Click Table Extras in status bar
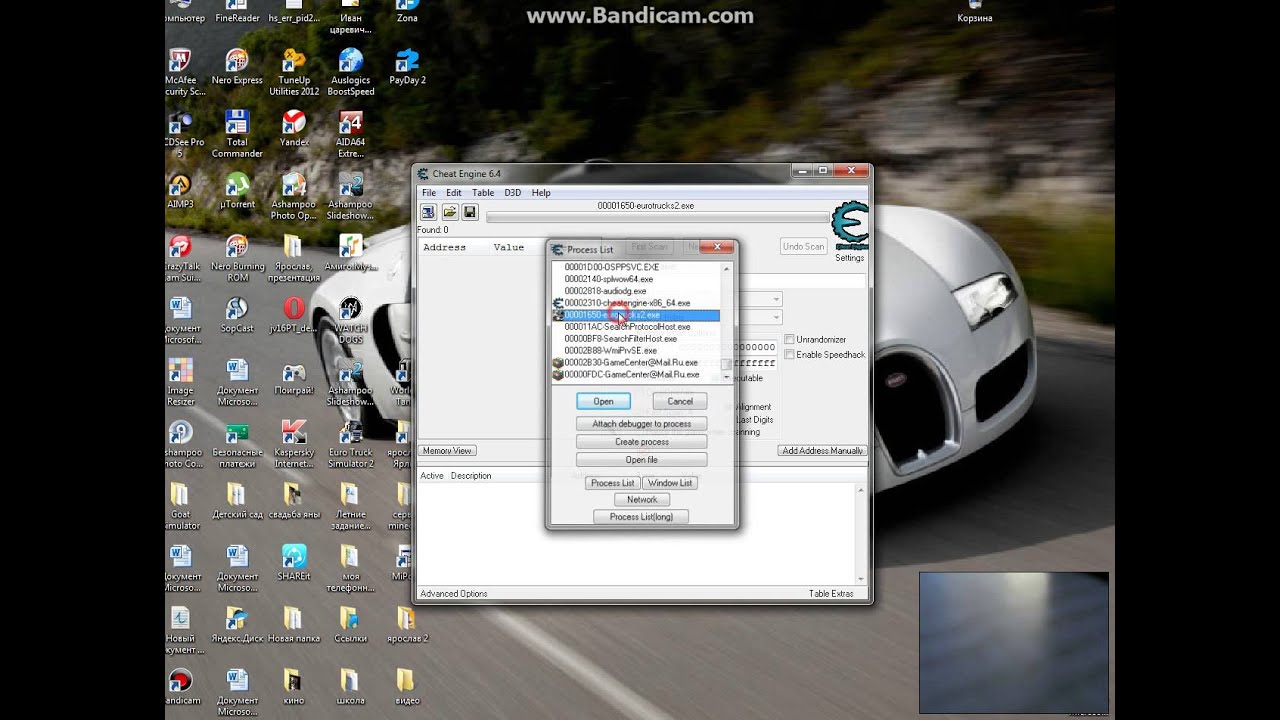1280x720 pixels. (831, 594)
